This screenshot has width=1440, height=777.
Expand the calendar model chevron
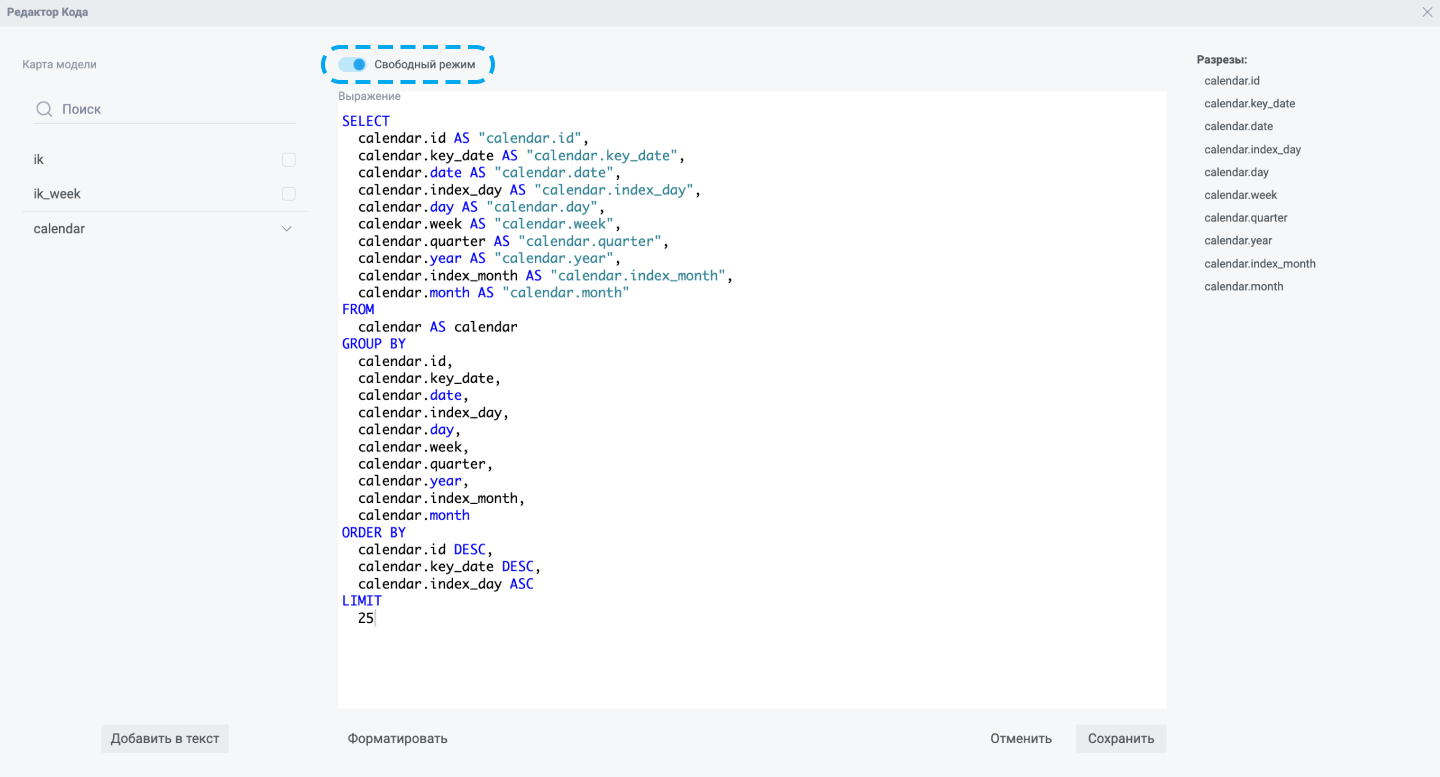click(287, 229)
